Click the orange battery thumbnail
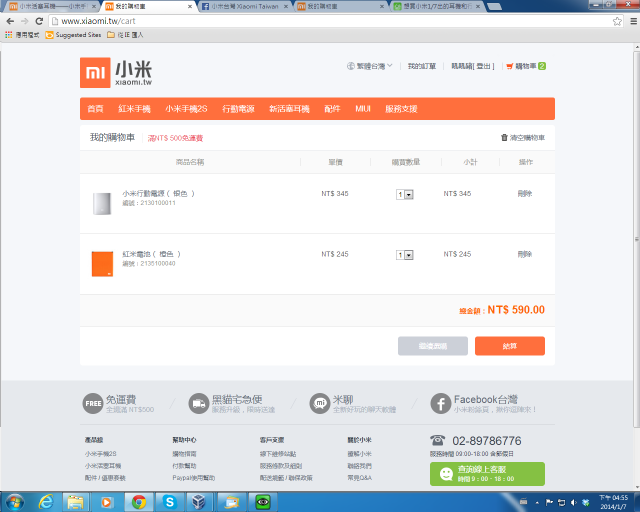 pyautogui.click(x=102, y=264)
